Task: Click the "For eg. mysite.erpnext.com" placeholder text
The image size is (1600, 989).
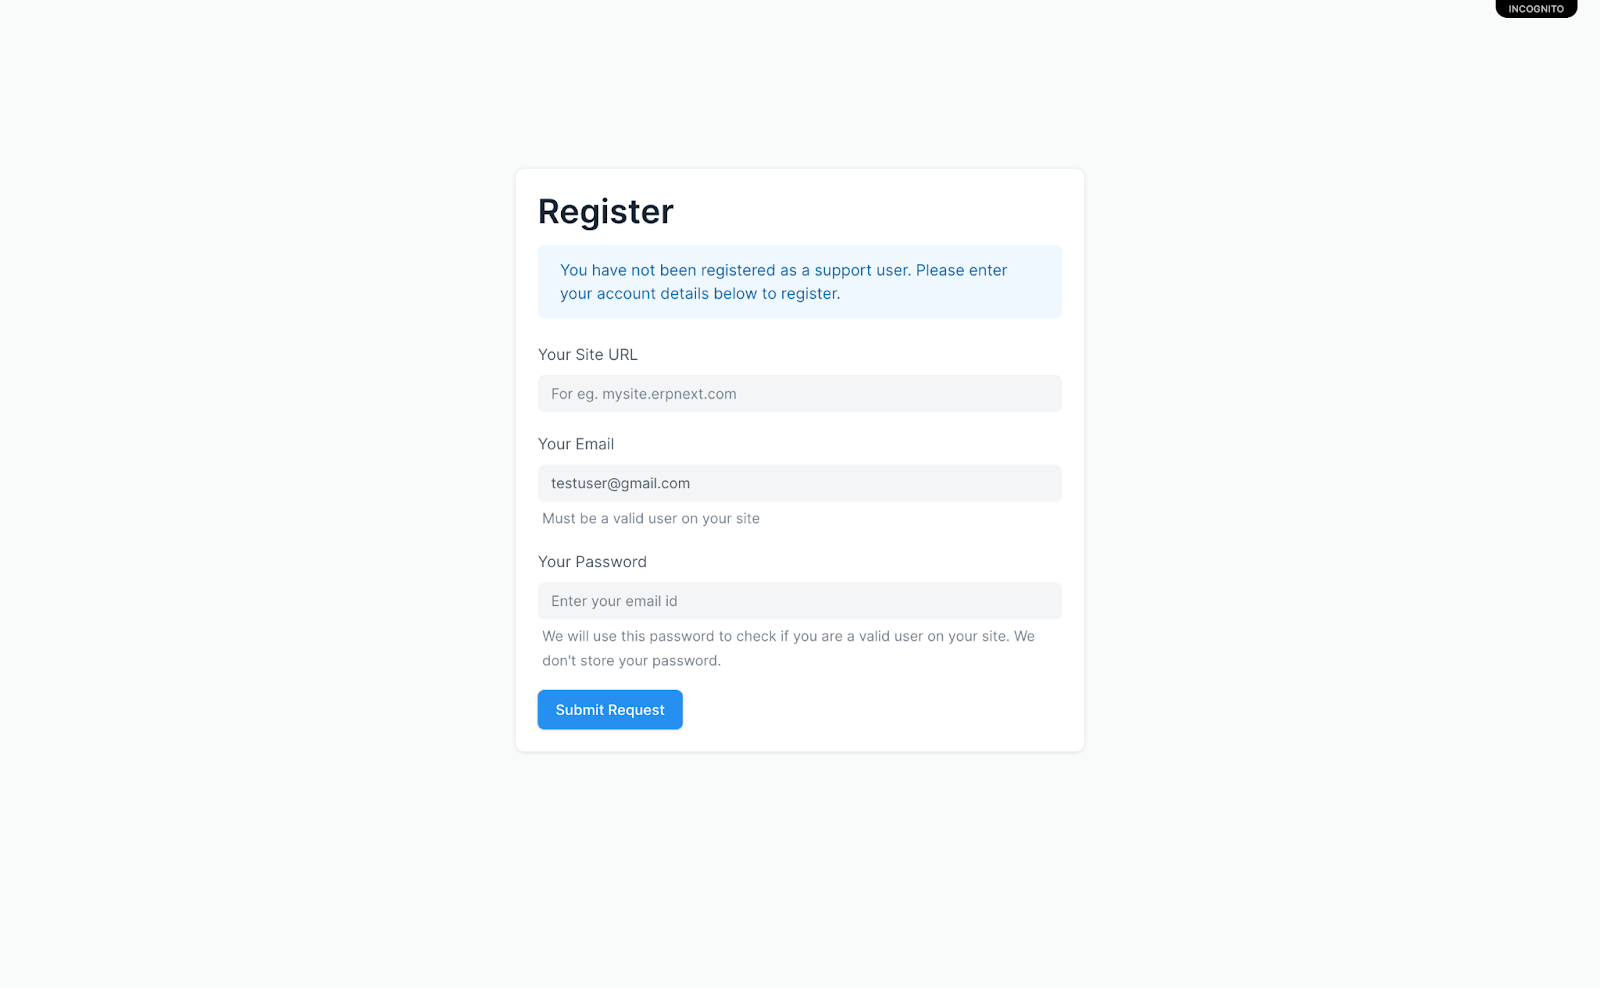Action: pyautogui.click(x=644, y=394)
